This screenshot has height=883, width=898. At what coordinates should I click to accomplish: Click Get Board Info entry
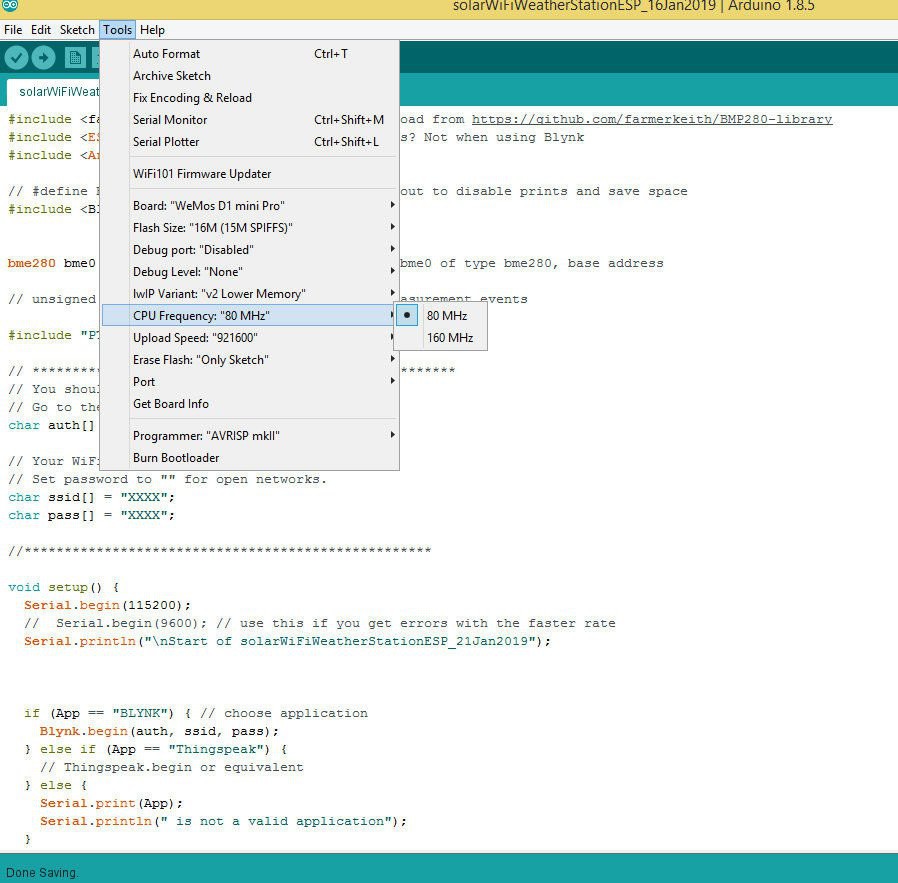[x=249, y=404]
